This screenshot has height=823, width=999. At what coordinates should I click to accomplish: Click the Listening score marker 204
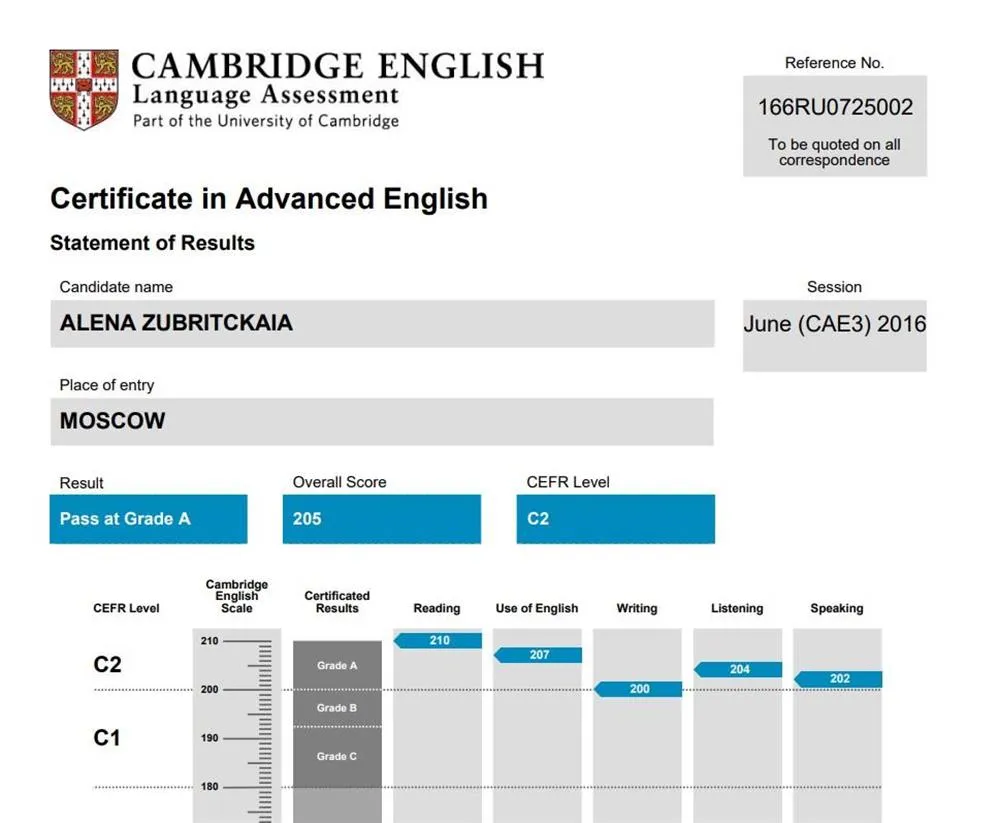pos(738,669)
